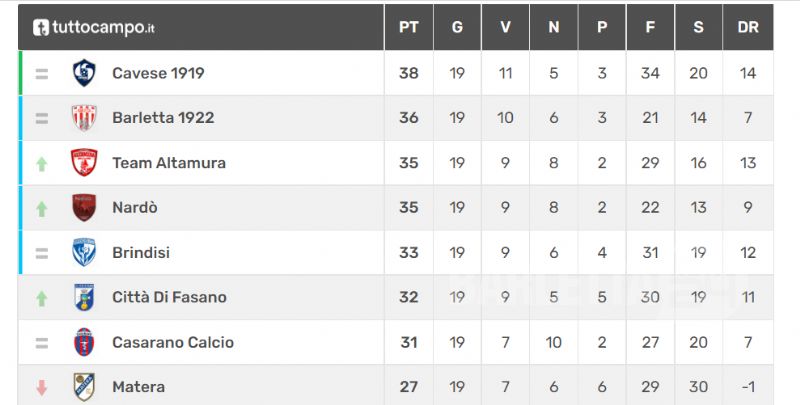
Task: Click the Città Di Fasano crest
Action: click(84, 297)
